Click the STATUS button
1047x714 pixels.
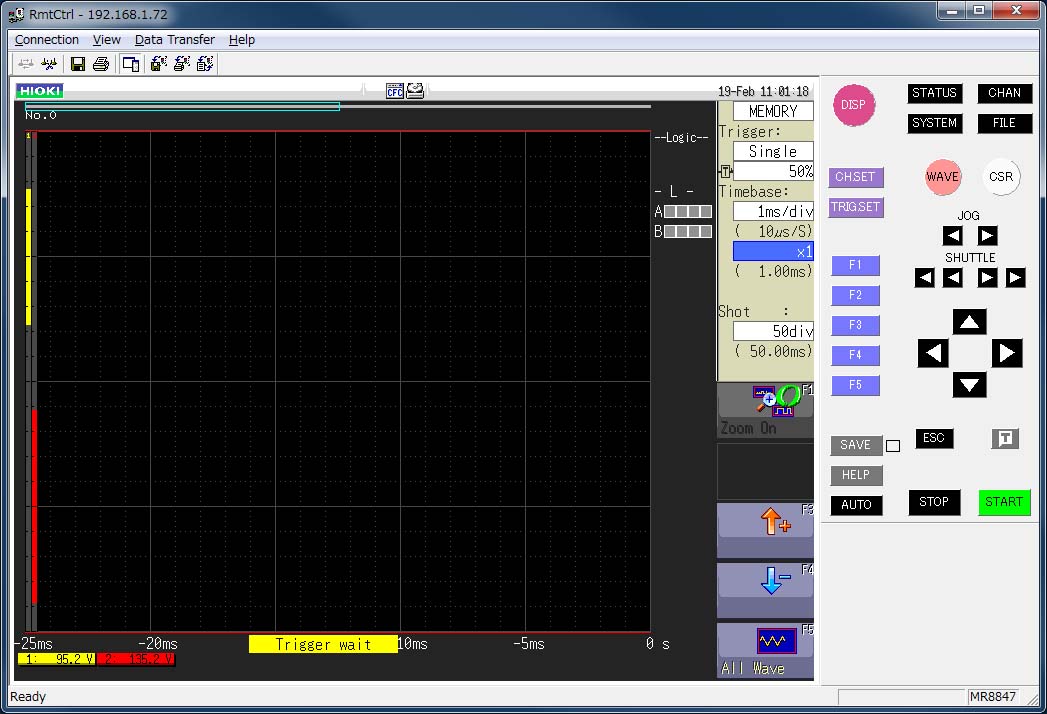(934, 94)
